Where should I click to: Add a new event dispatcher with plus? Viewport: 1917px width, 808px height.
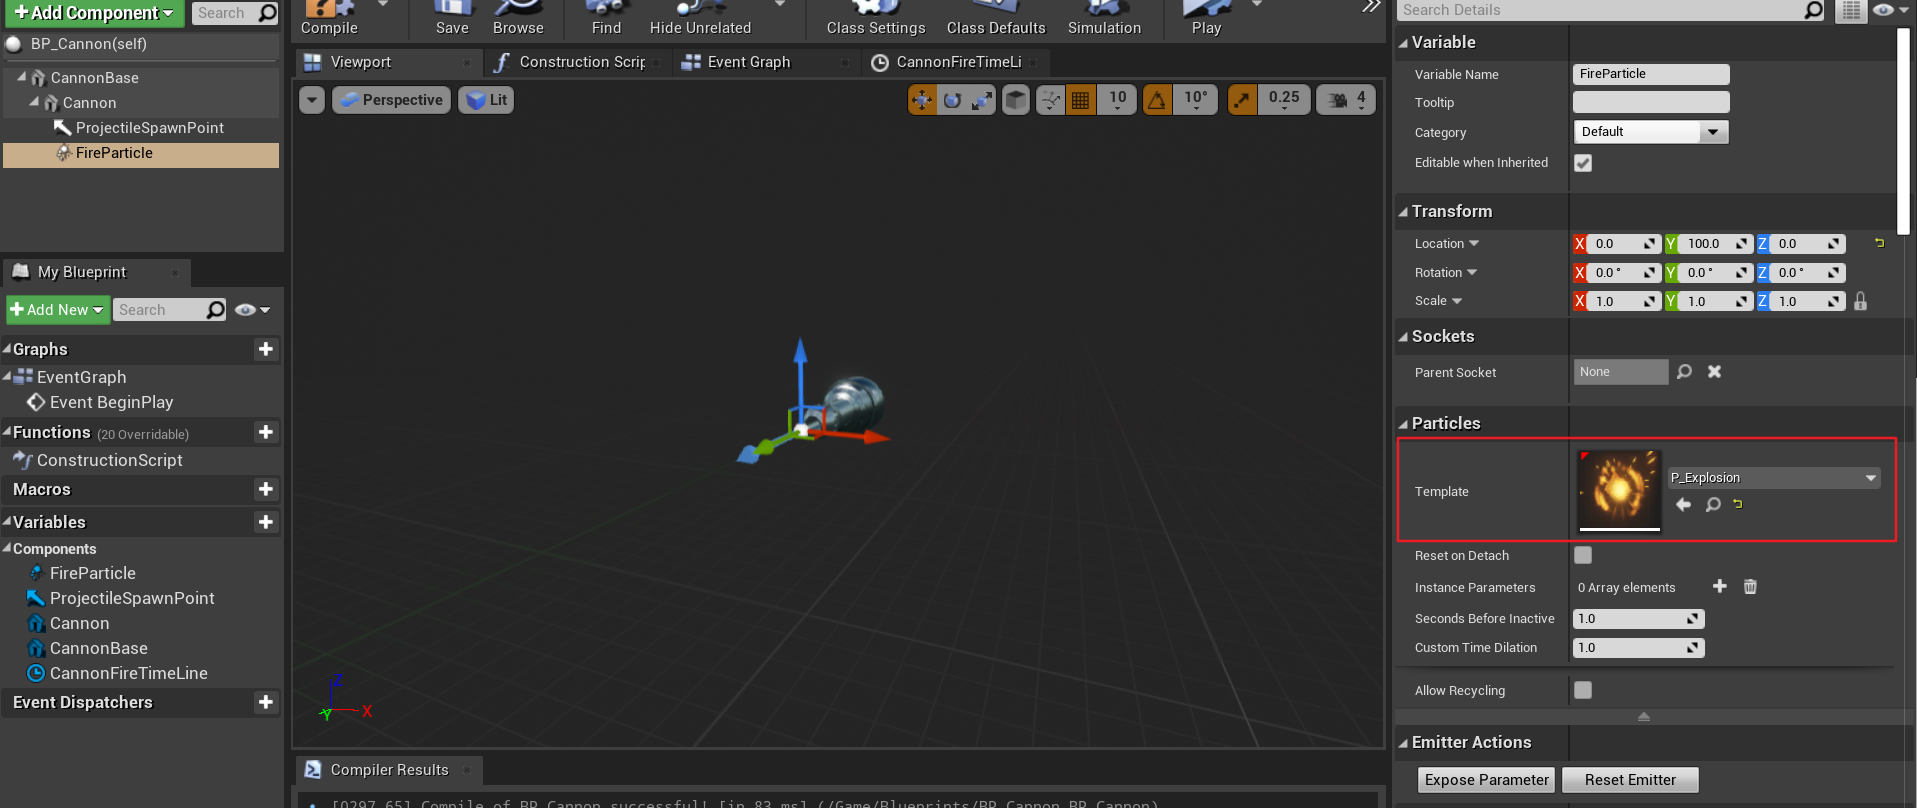point(265,702)
